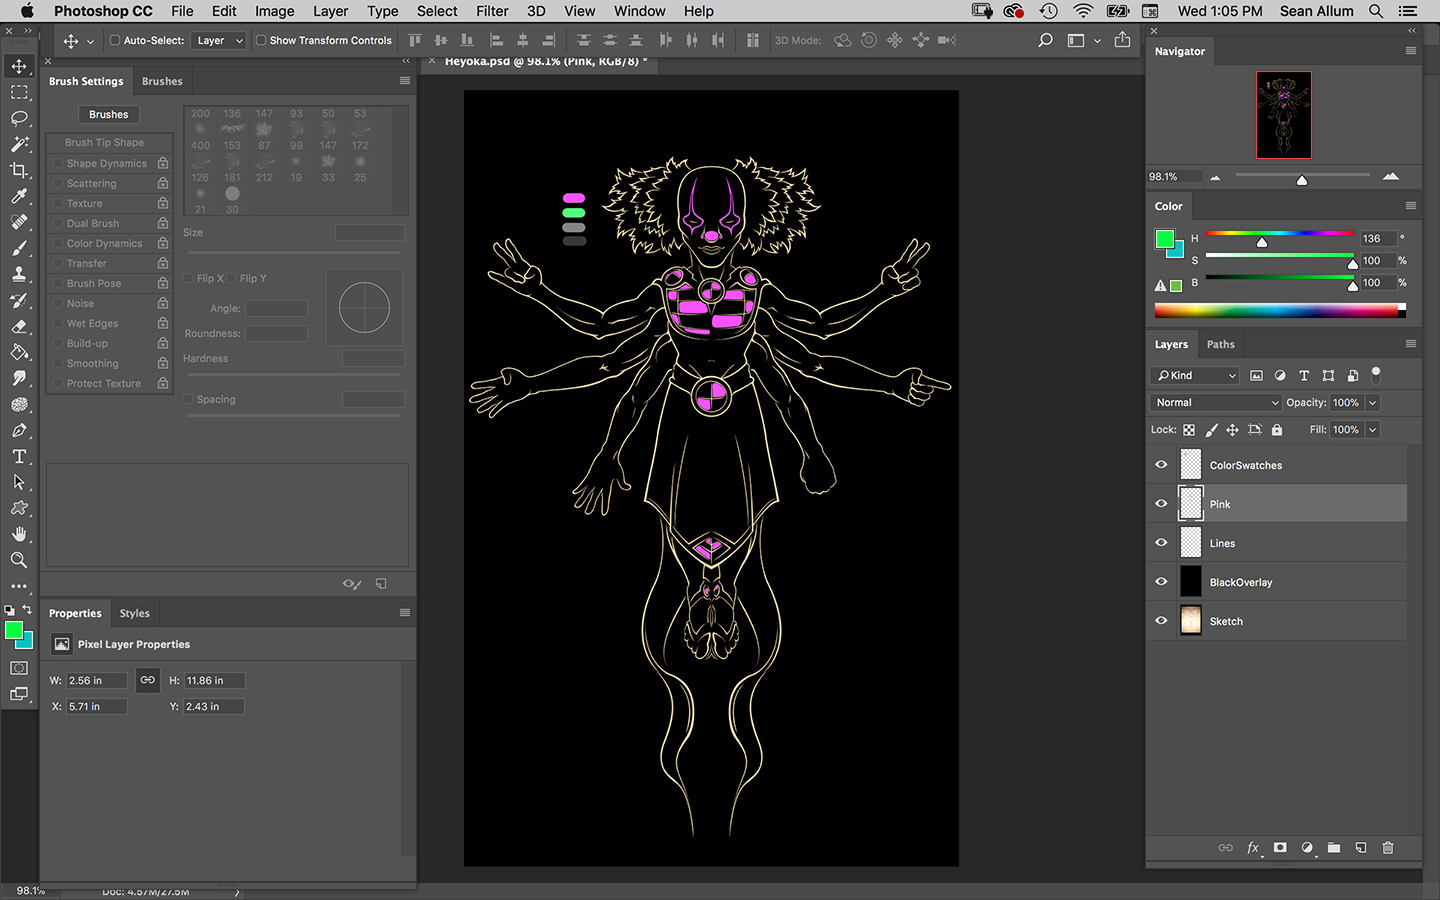Viewport: 1440px width, 900px height.
Task: Select the Clone Stamp tool
Action: (19, 274)
